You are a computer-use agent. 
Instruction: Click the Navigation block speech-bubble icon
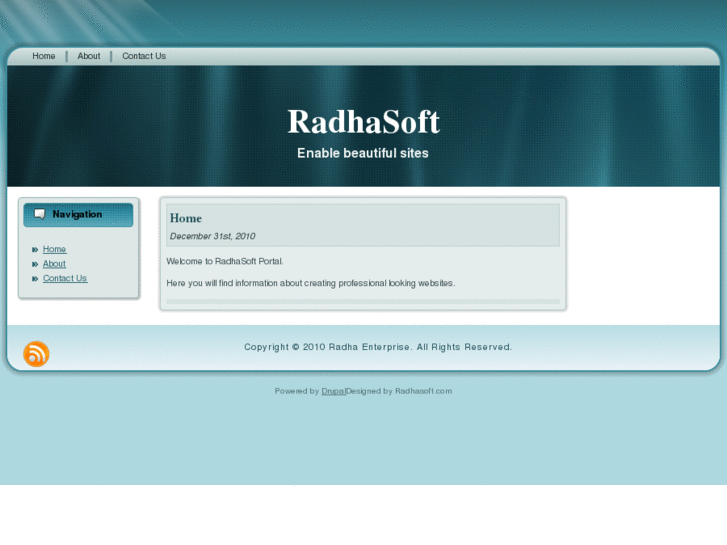click(x=40, y=214)
